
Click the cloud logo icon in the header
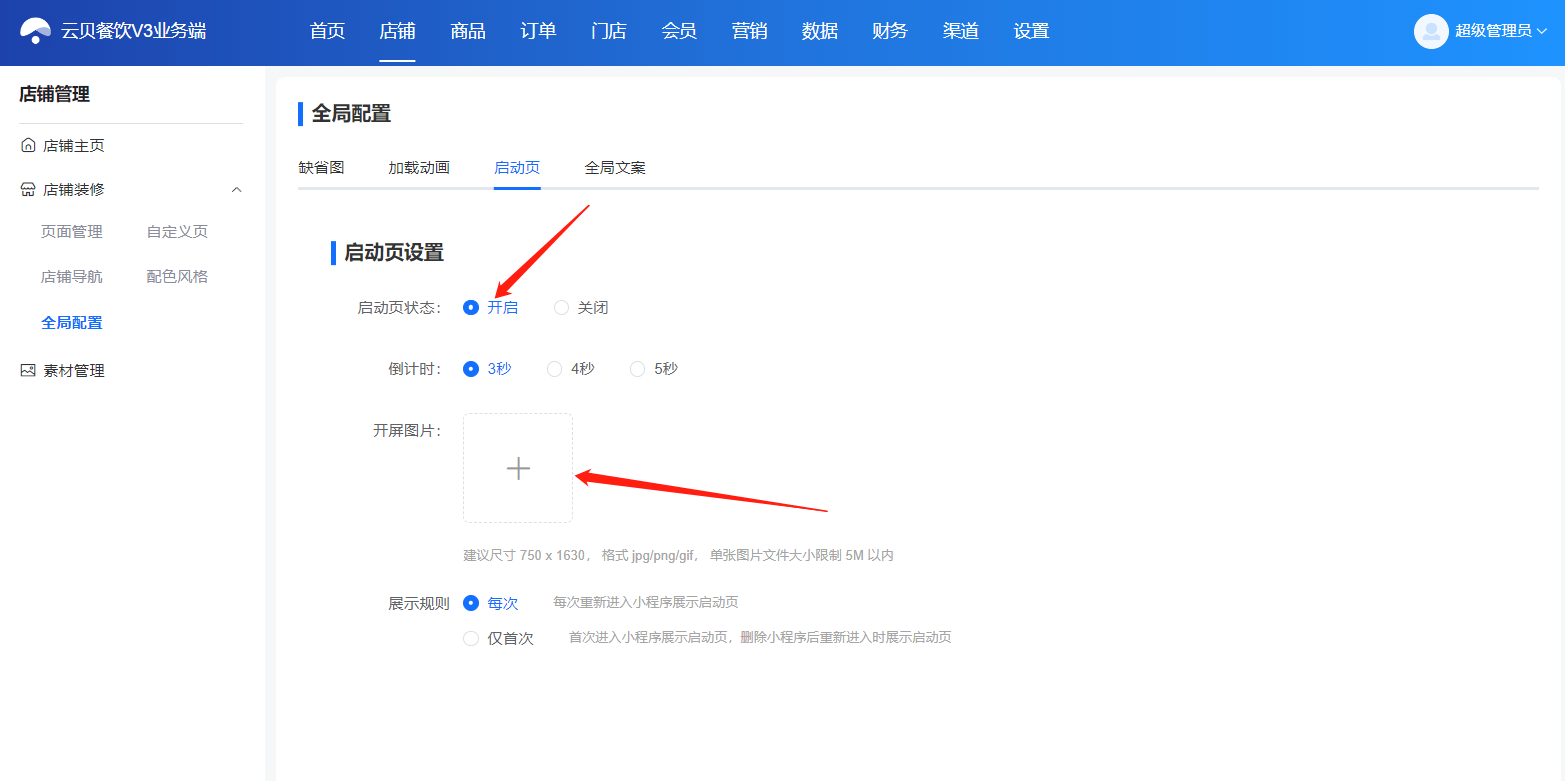[36, 31]
